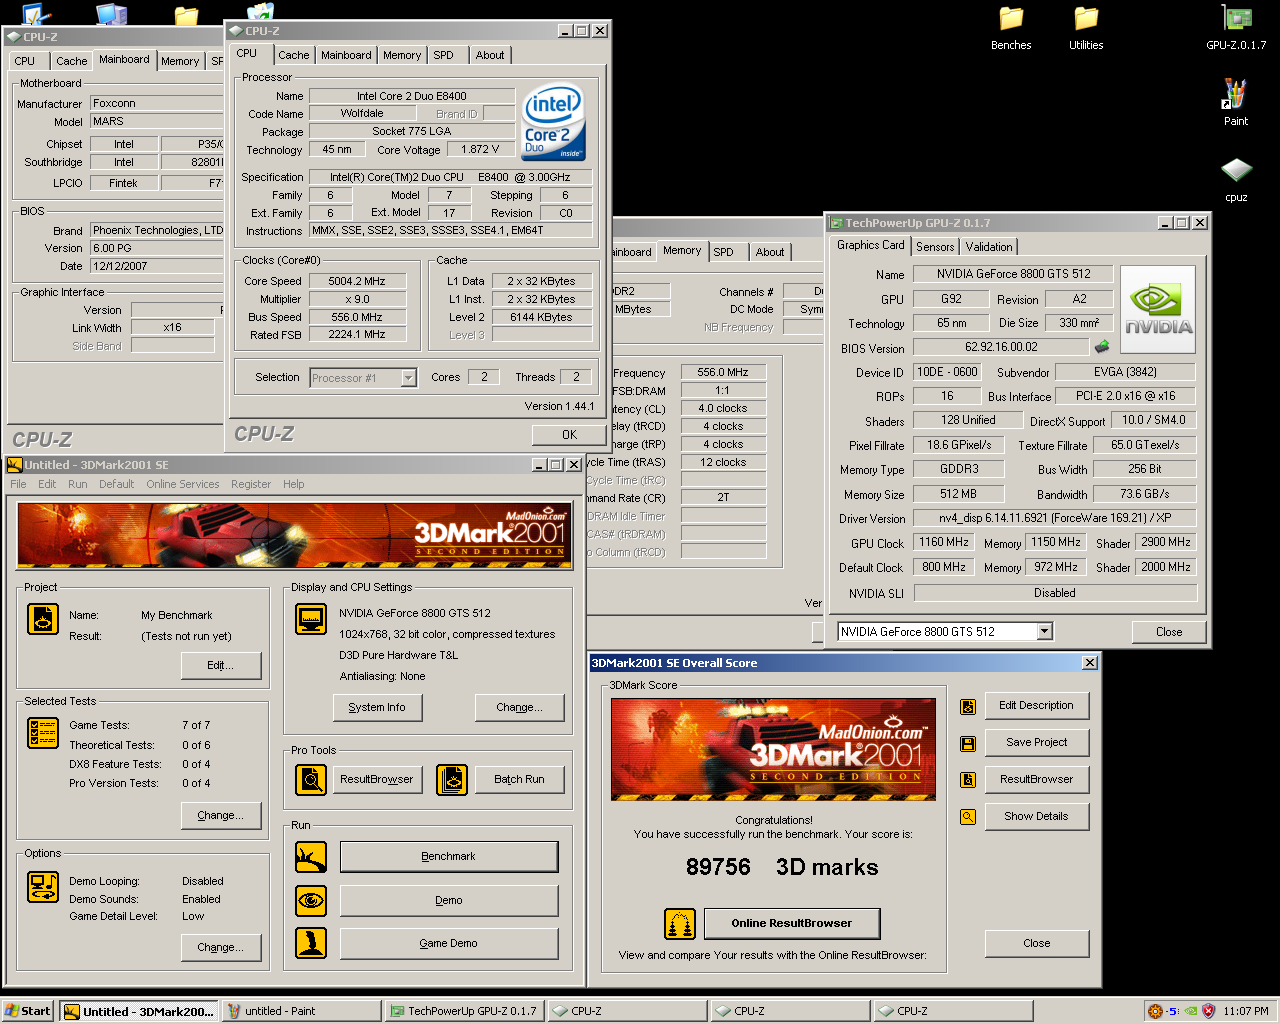This screenshot has height=1024, width=1280.
Task: Click the Intel Core 2 Duo logo
Action: [x=553, y=122]
